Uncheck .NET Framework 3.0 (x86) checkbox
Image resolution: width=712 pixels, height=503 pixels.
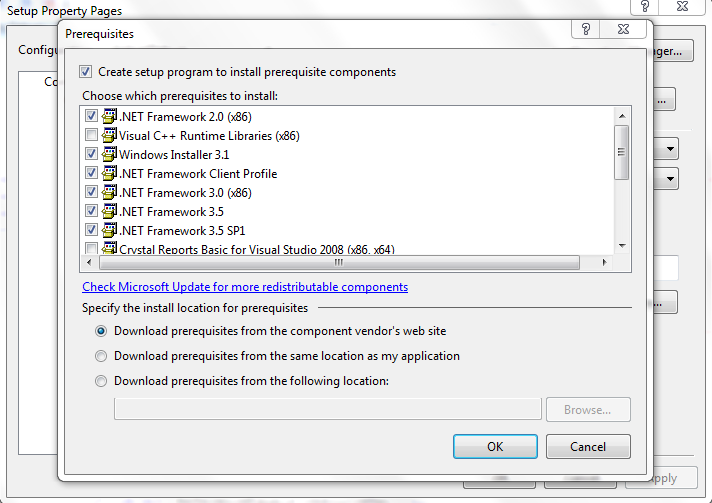91,192
